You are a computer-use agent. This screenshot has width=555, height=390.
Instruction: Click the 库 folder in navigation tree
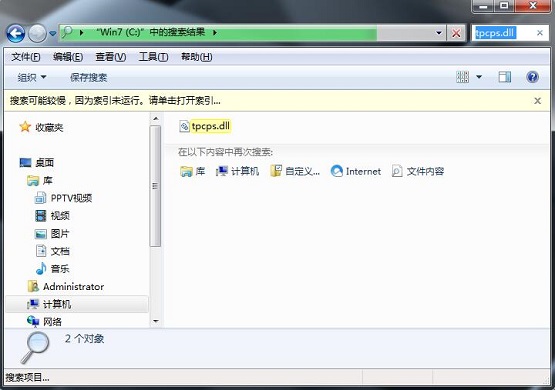tap(48, 180)
